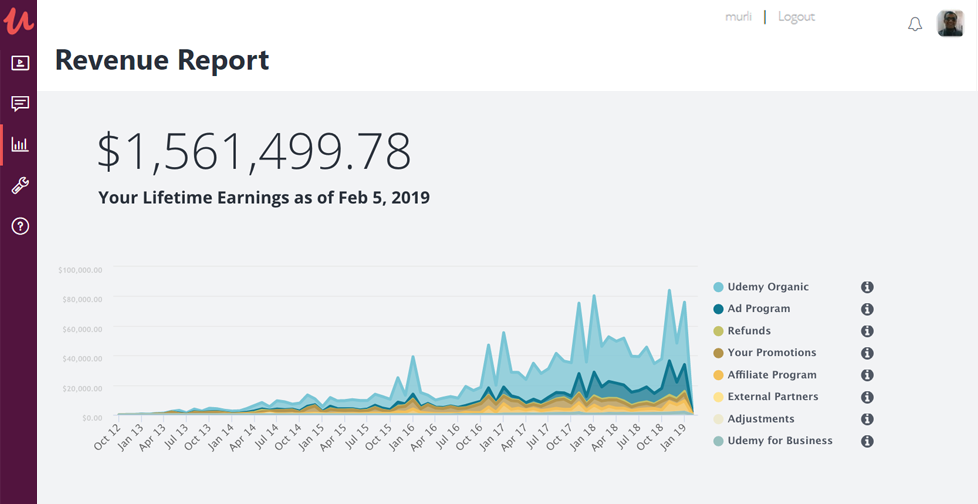The image size is (978, 504).
Task: Click the Oct 12 x-axis label
Action: 107,437
